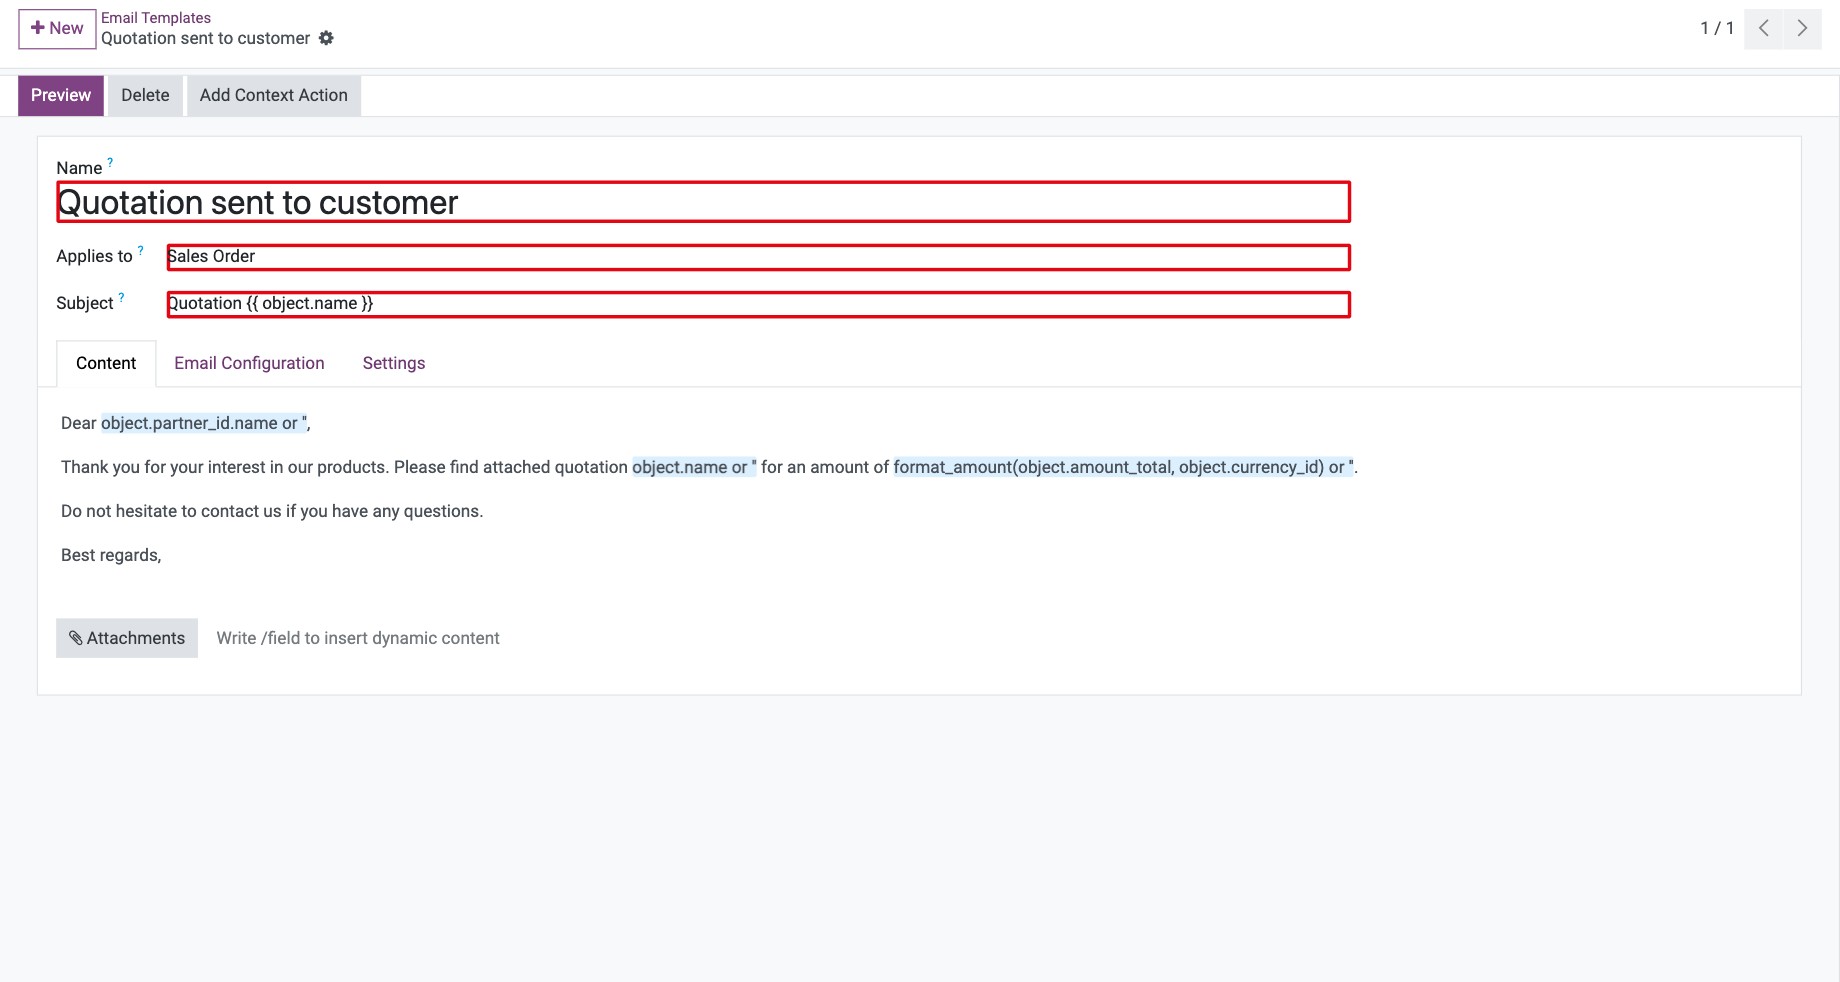Screen dimensions: 1840x982
Task: Open the Applies to Sales Order field
Action: (758, 257)
